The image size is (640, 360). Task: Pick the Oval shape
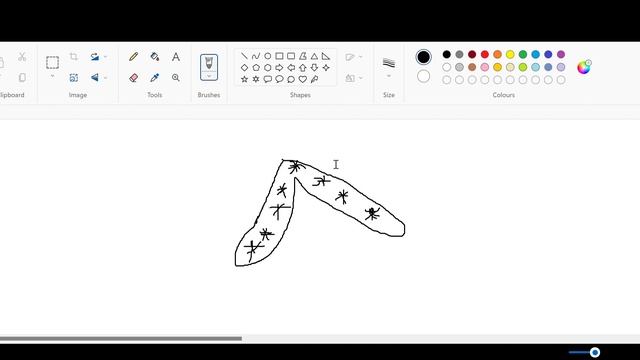pos(268,56)
